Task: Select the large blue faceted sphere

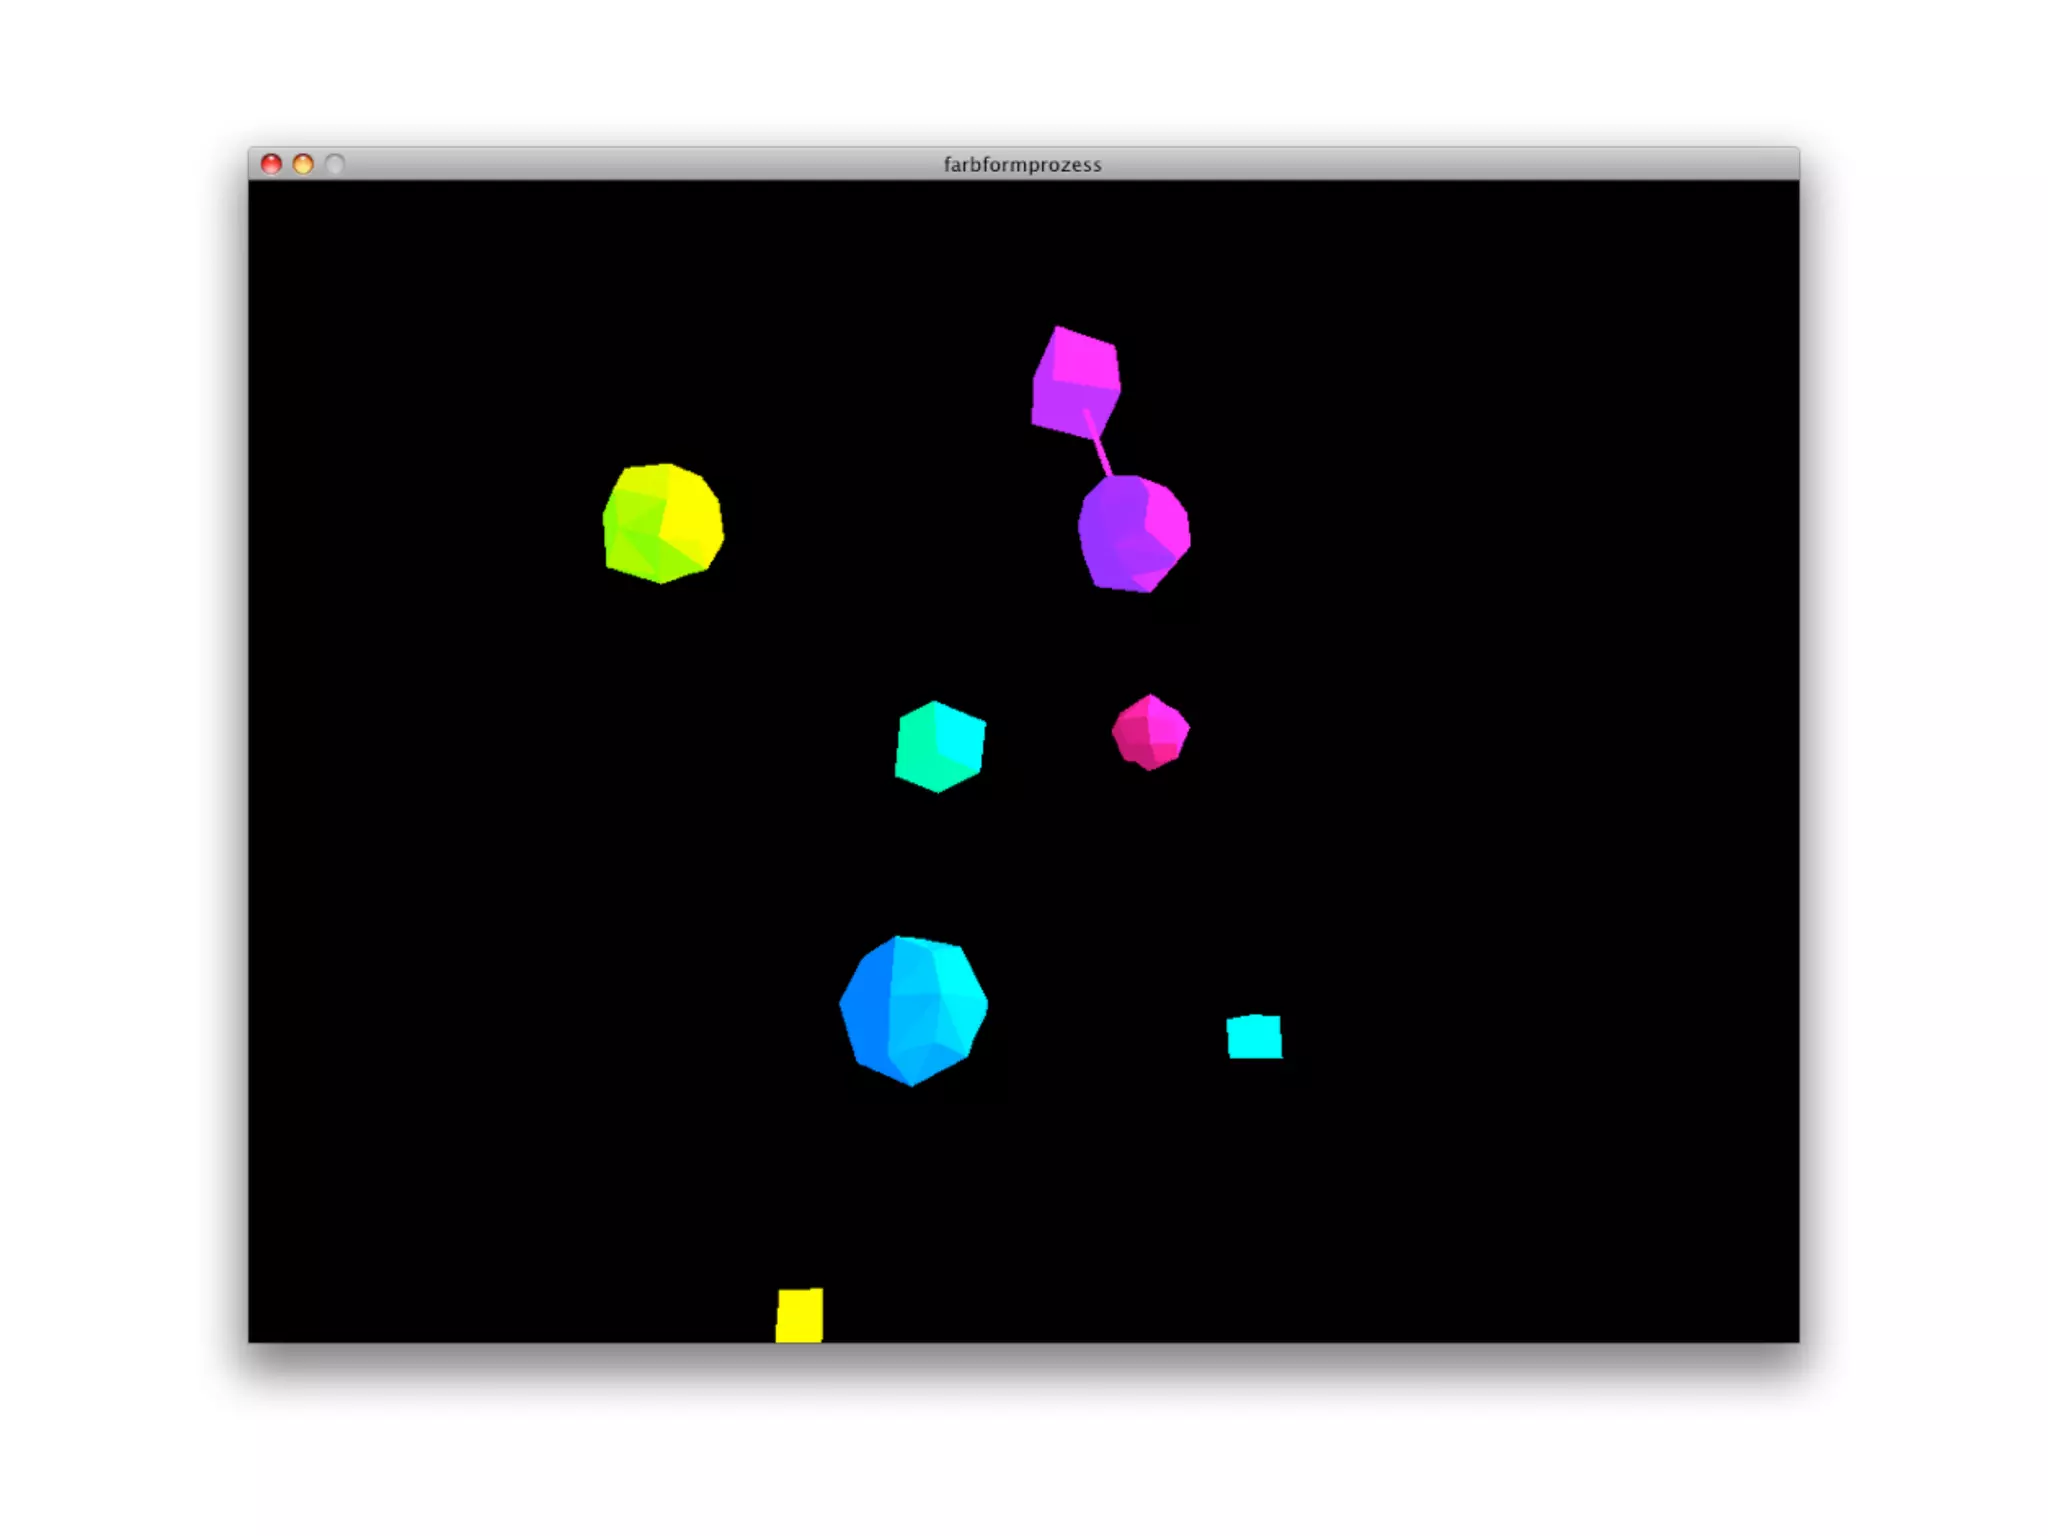Action: (913, 1009)
